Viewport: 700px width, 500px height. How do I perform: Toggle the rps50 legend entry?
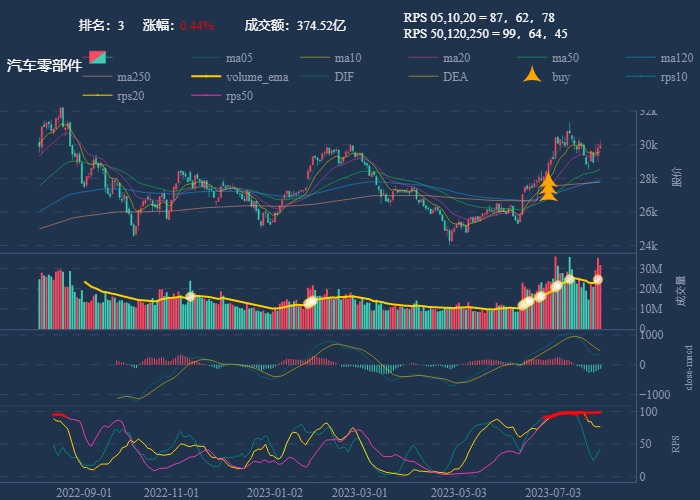coord(222,96)
